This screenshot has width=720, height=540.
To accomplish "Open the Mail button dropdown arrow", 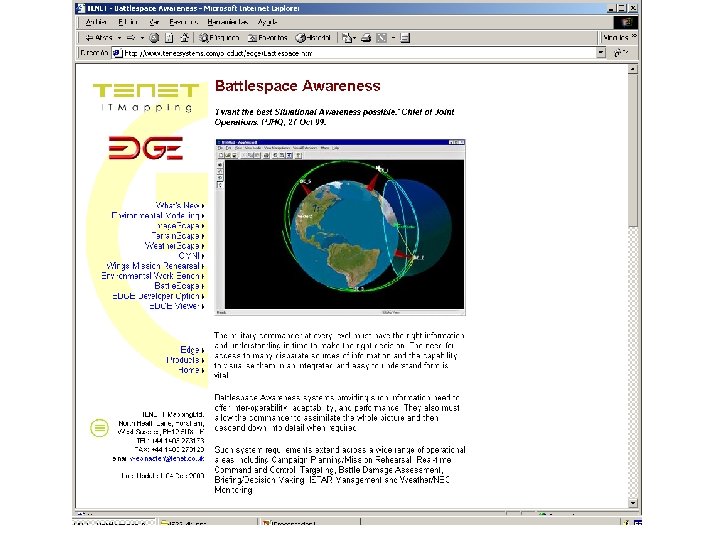I will coord(355,38).
